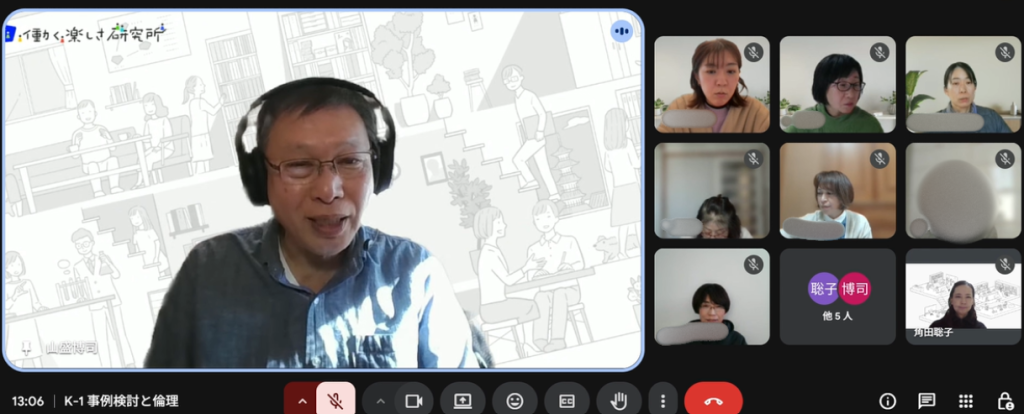Raise your hand in the meeting
Viewport: 1024px width, 414px height.
[x=618, y=400]
